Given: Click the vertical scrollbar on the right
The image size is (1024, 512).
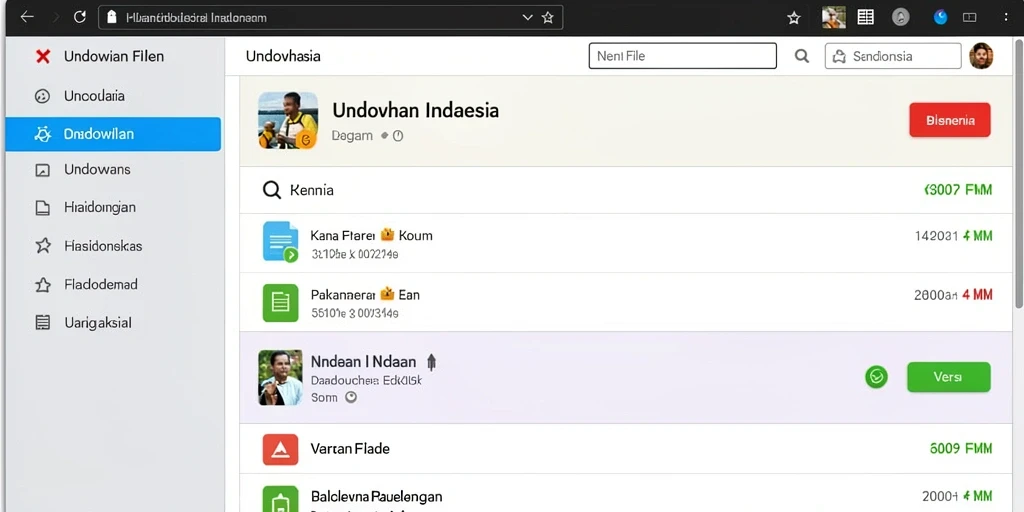Looking at the screenshot, I should pos(1019,173).
